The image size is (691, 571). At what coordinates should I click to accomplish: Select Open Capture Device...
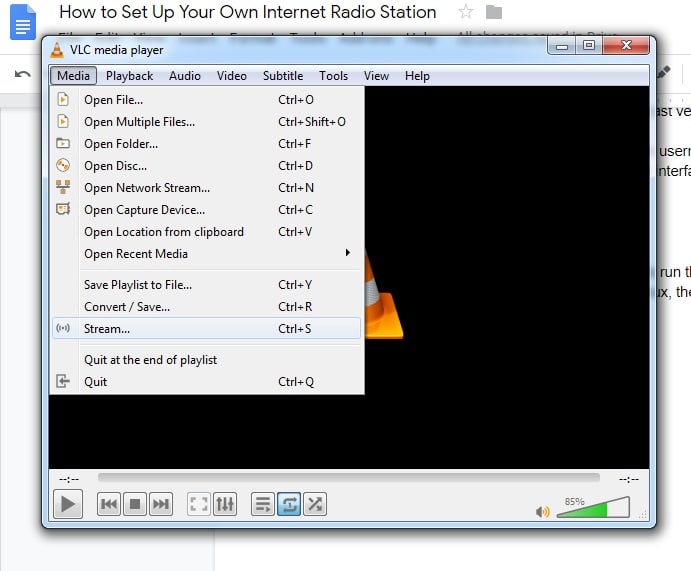pyautogui.click(x=206, y=210)
